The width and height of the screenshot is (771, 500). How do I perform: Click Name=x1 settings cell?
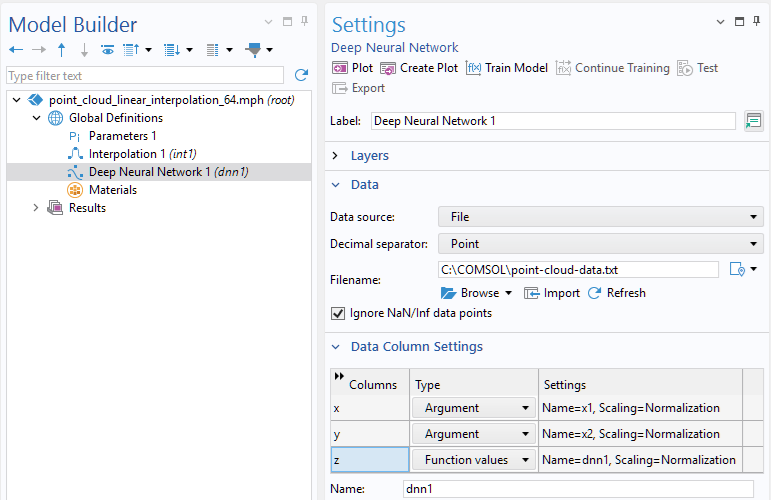pos(640,408)
